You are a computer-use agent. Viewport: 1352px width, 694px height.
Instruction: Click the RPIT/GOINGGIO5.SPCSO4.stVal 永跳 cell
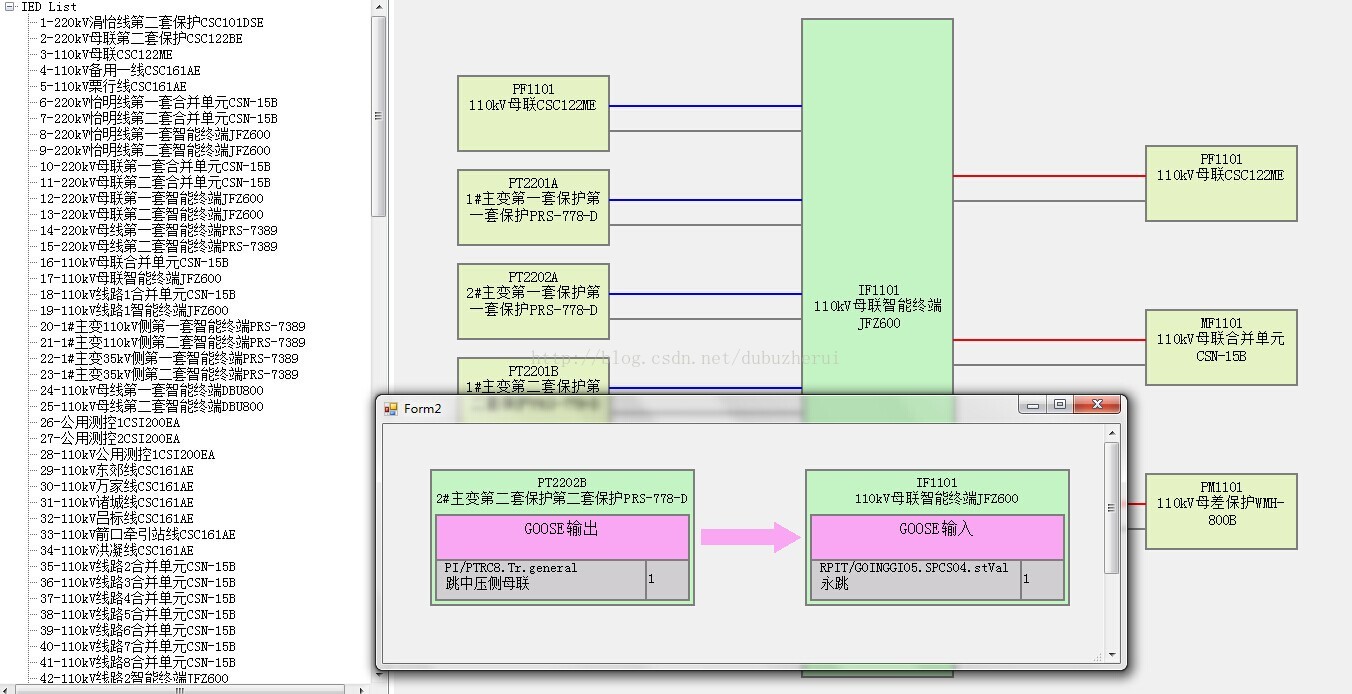(x=916, y=579)
